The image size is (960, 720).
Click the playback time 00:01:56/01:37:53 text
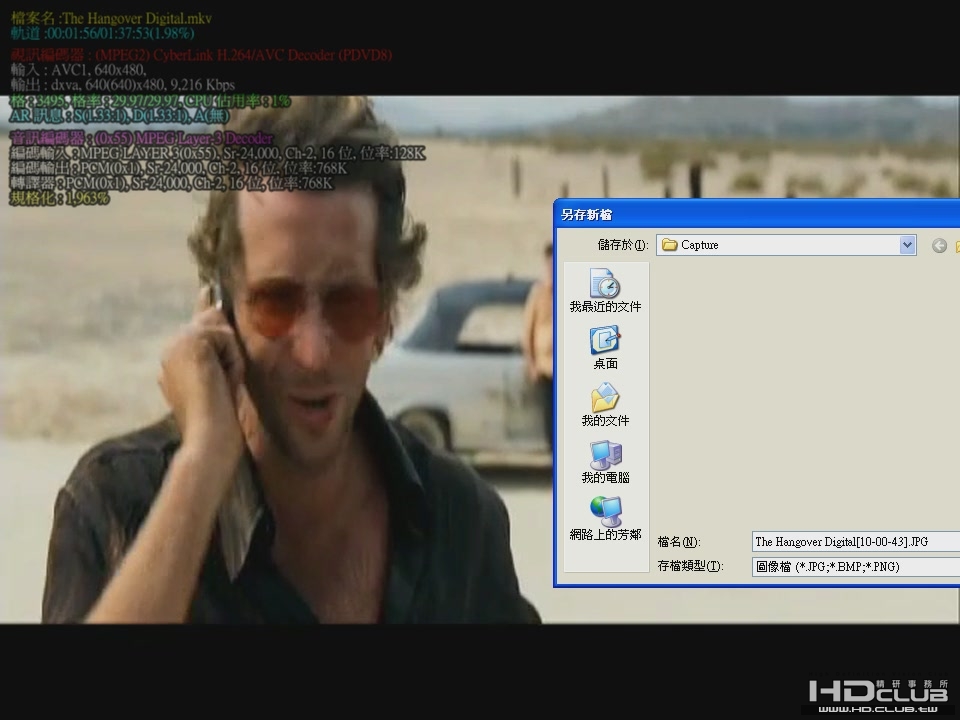(x=103, y=33)
